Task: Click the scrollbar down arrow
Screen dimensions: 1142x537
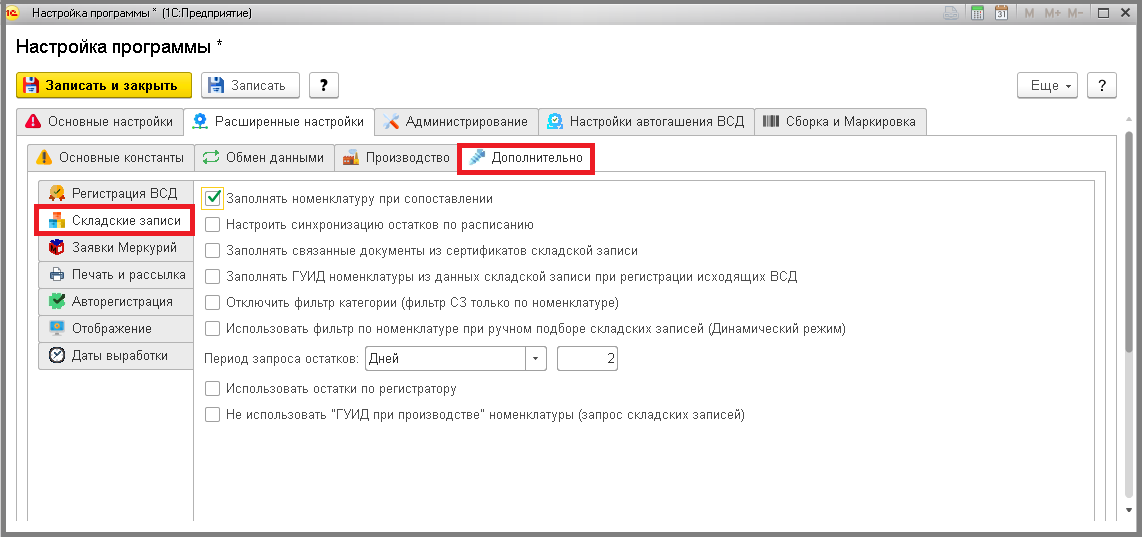Action: (x=1130, y=510)
